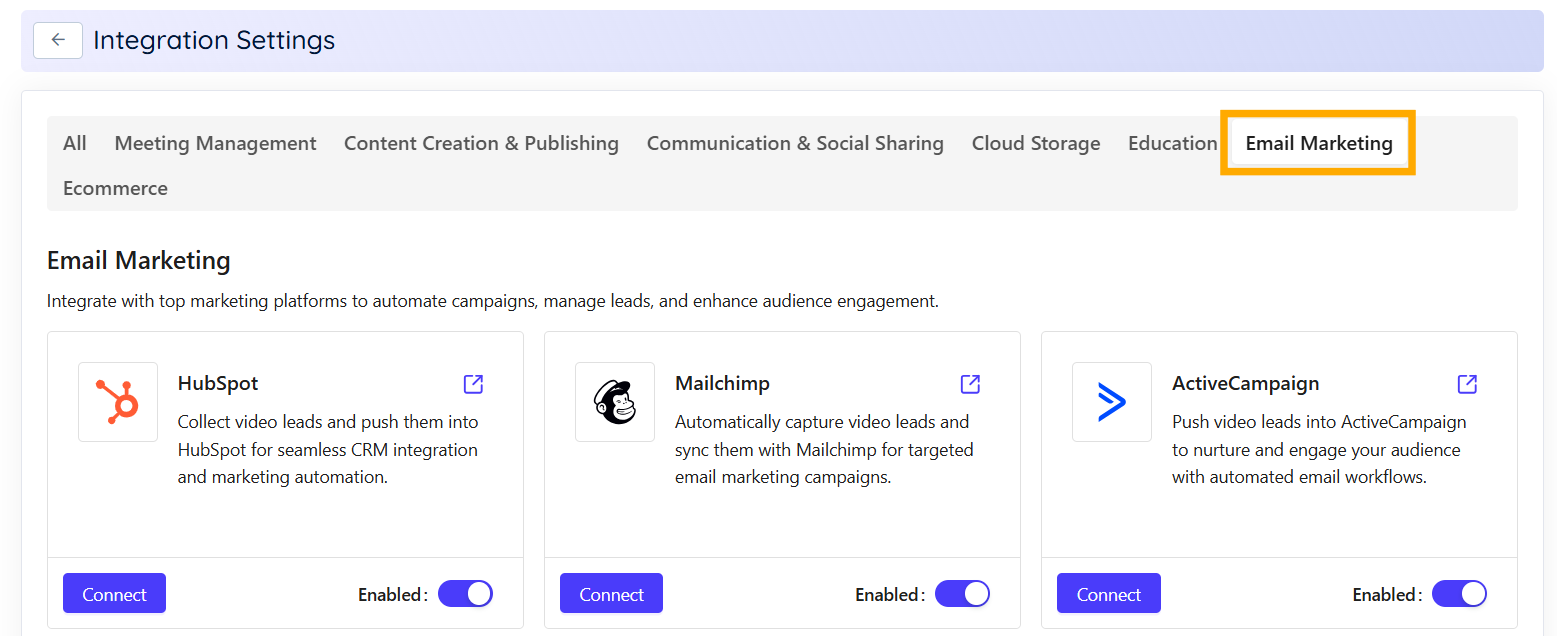The image size is (1557, 636).
Task: Select the Cloud Storage tab
Action: click(1035, 143)
